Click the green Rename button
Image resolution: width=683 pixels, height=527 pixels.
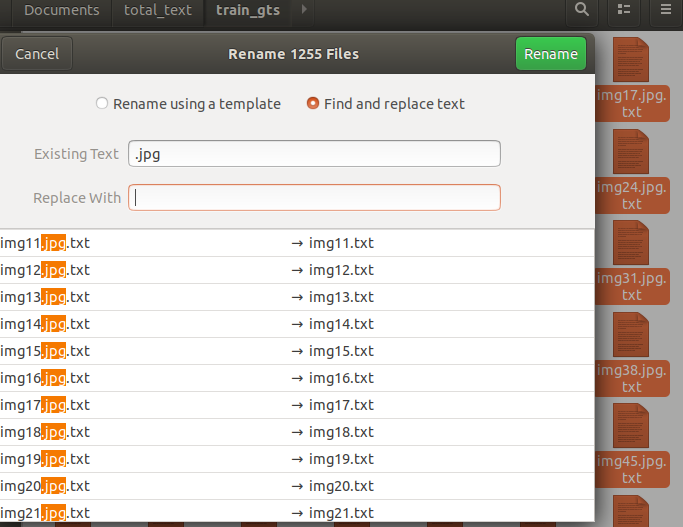(x=551, y=54)
